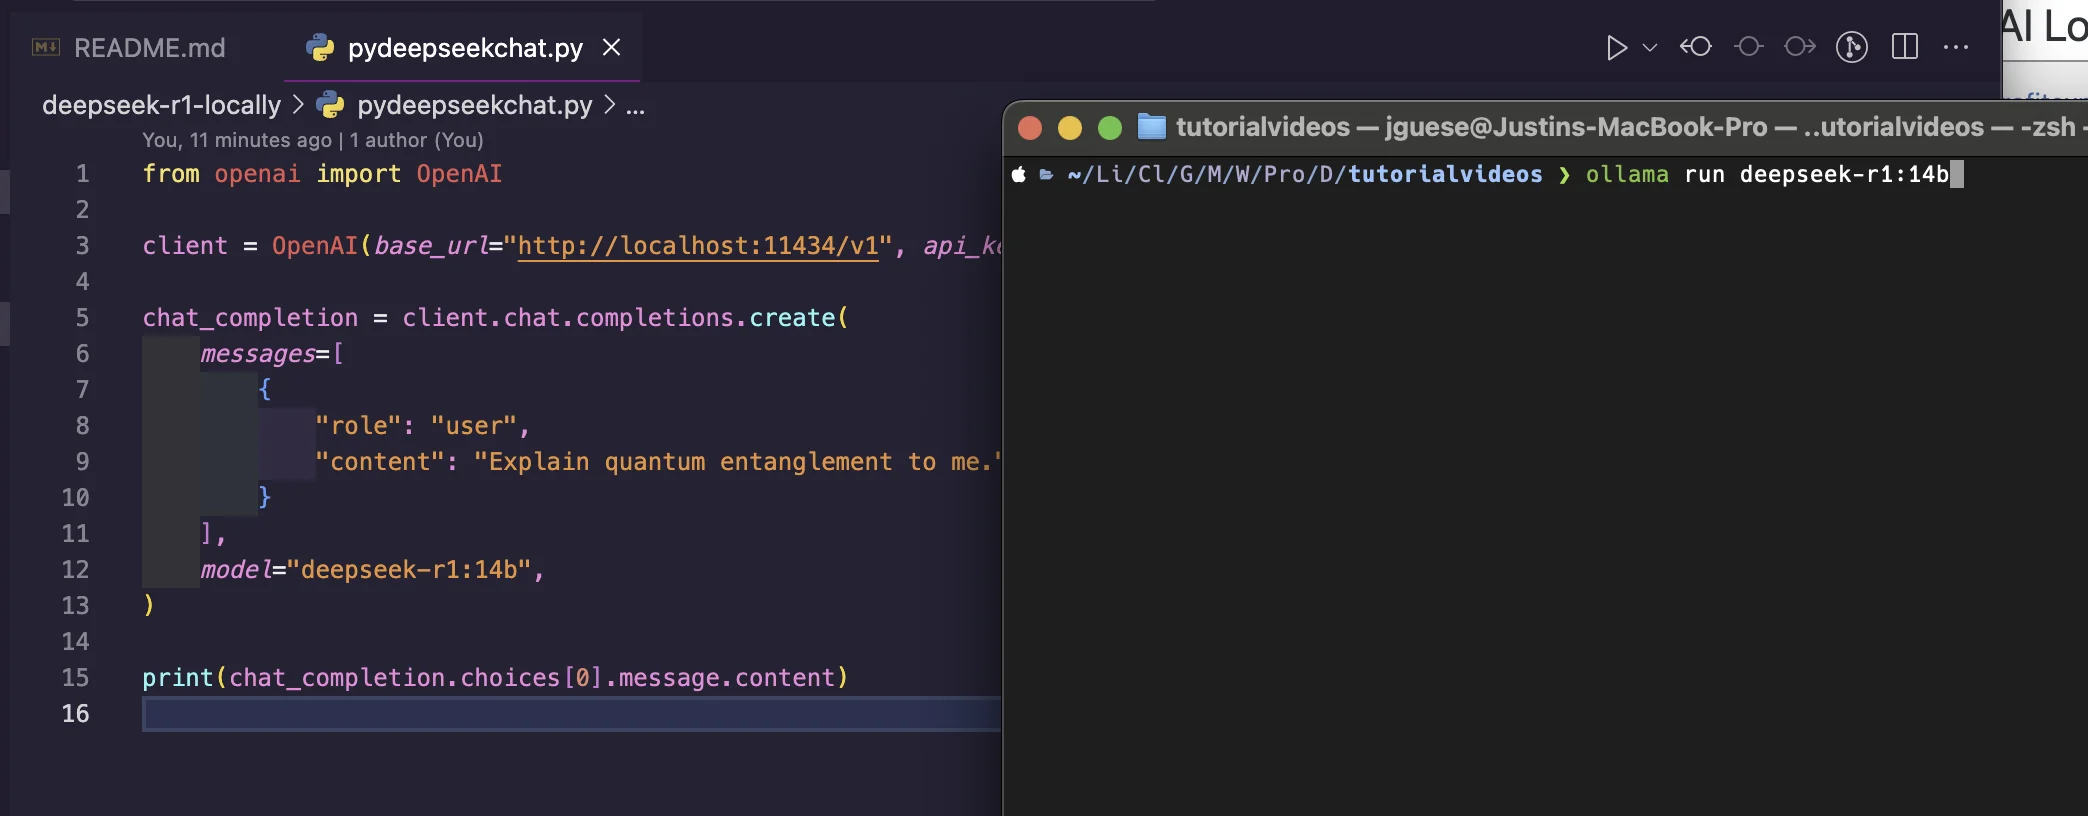2088x816 pixels.
Task: Open source control graph icon
Action: pos(1852,47)
